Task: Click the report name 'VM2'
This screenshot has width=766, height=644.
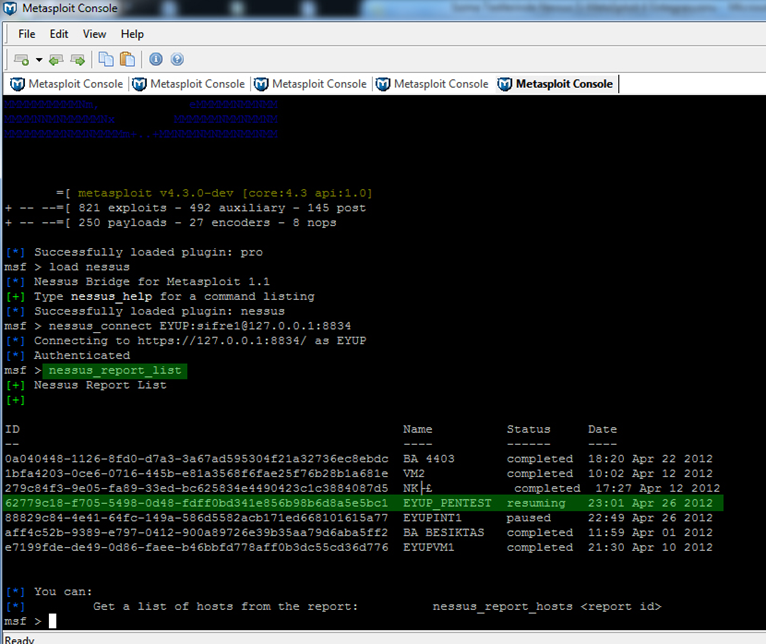Action: click(414, 473)
